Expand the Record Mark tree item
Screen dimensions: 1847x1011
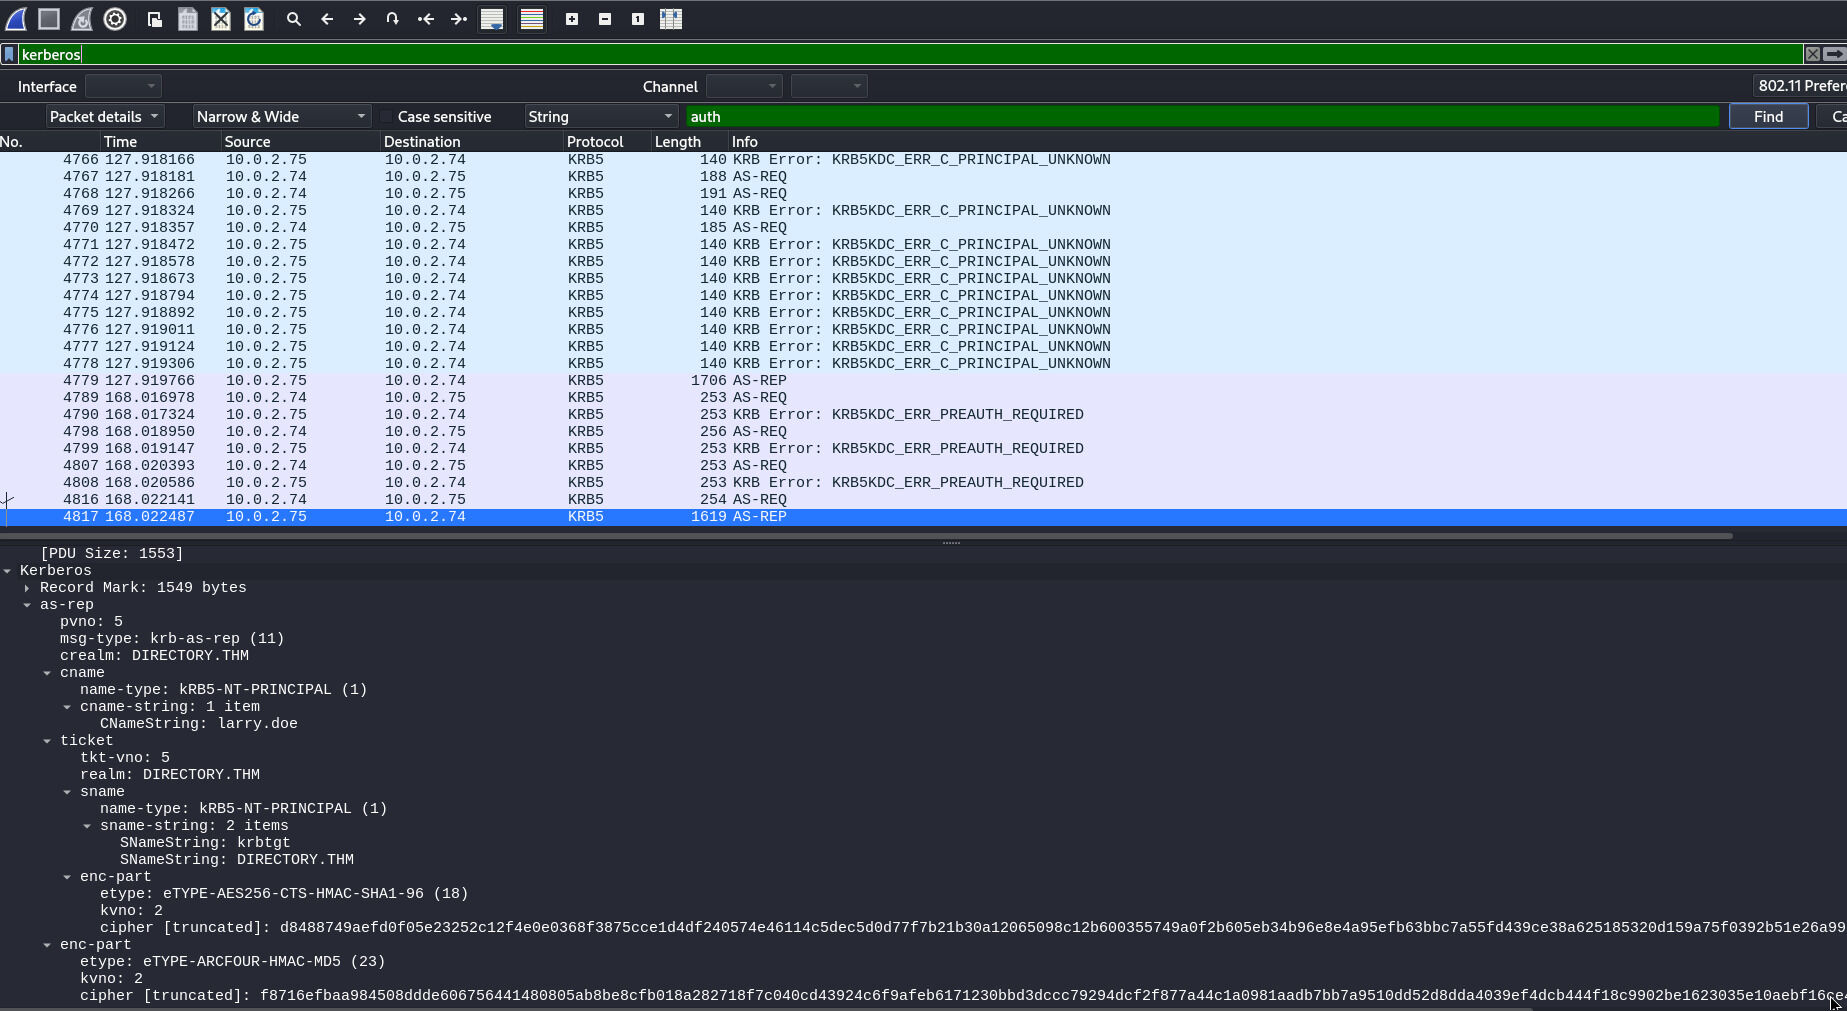(25, 587)
